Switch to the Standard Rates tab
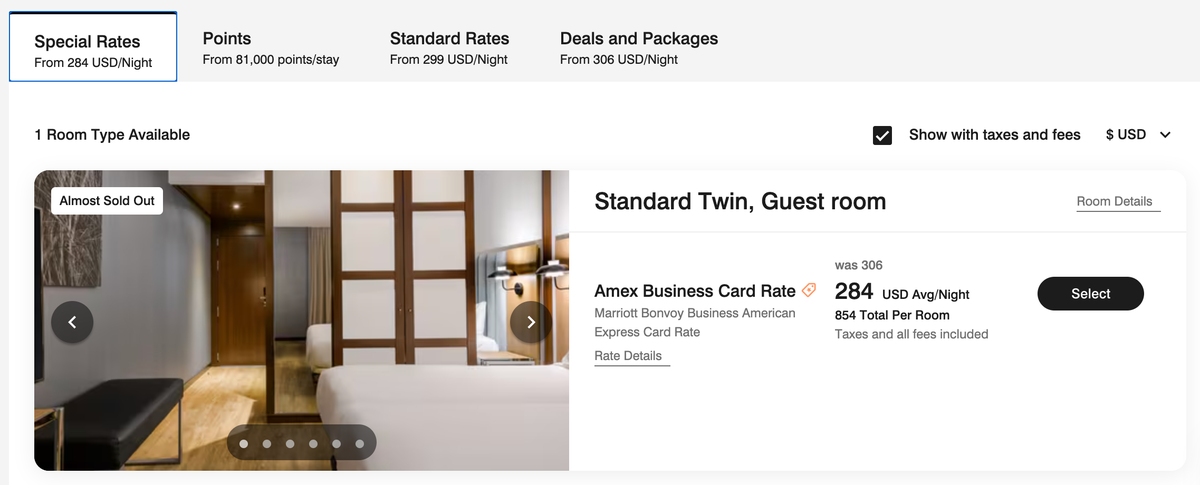This screenshot has height=485, width=1200. coord(450,48)
